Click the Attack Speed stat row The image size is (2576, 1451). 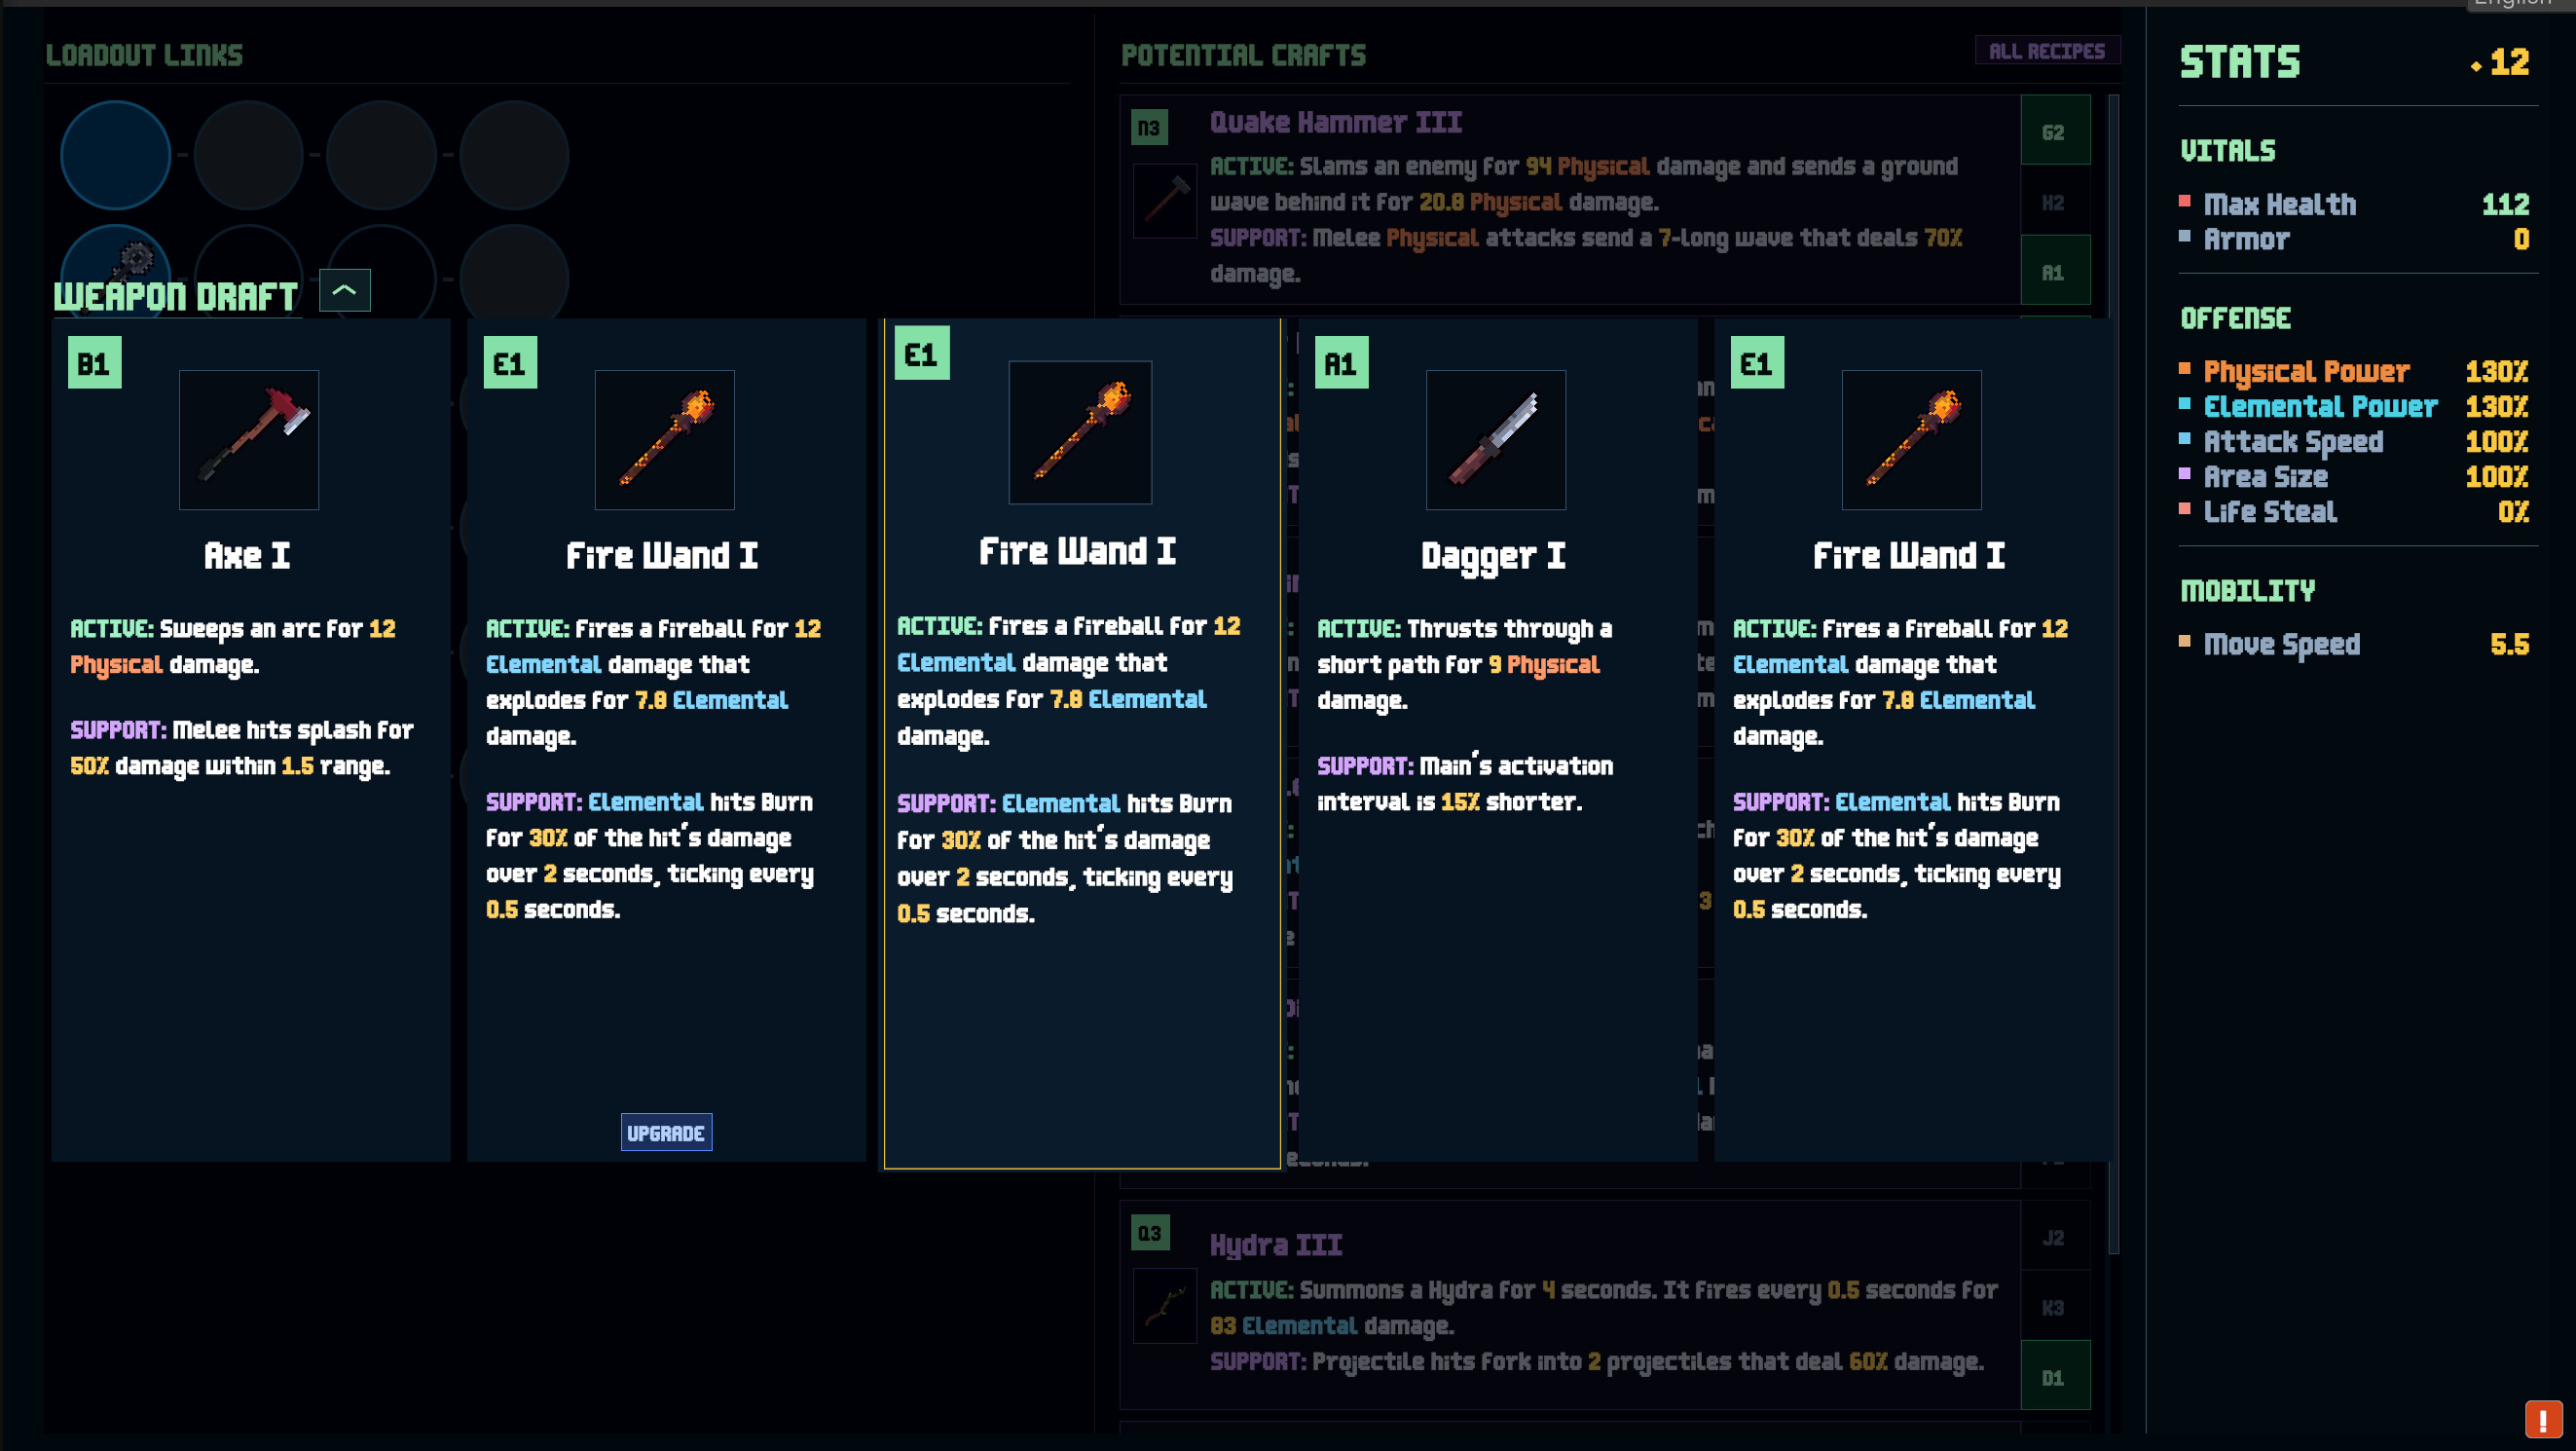tap(2355, 442)
